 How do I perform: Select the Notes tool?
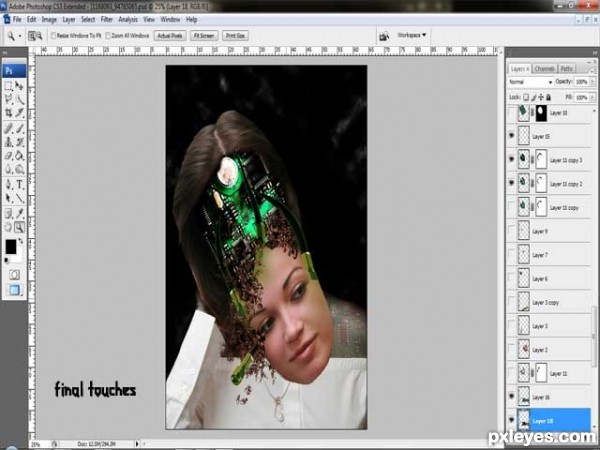pos(8,213)
